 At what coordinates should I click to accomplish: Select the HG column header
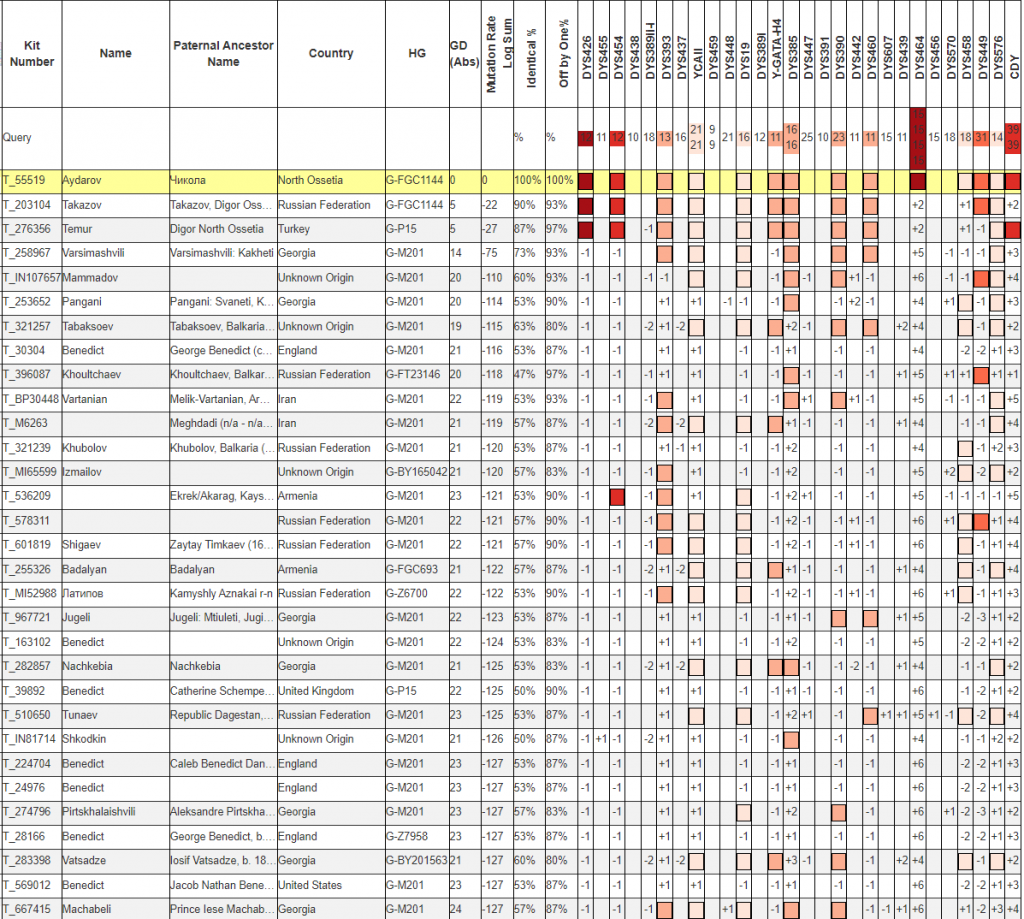coord(416,54)
